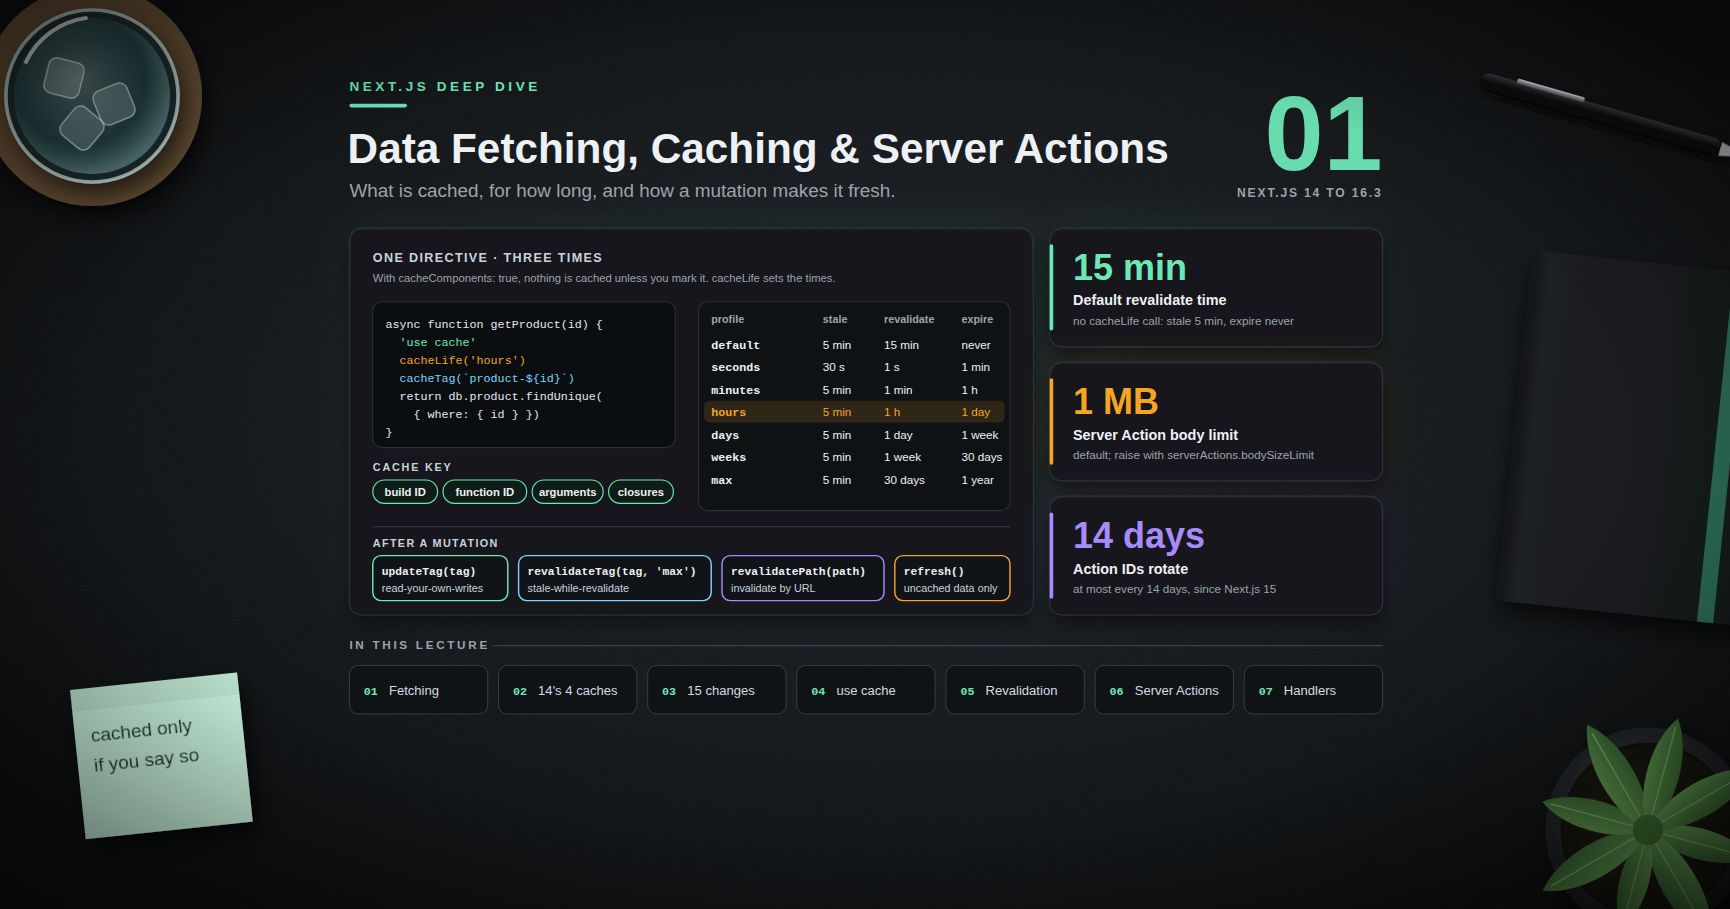Click the revalidate column header
The height and width of the screenshot is (909, 1730).
tap(909, 319)
